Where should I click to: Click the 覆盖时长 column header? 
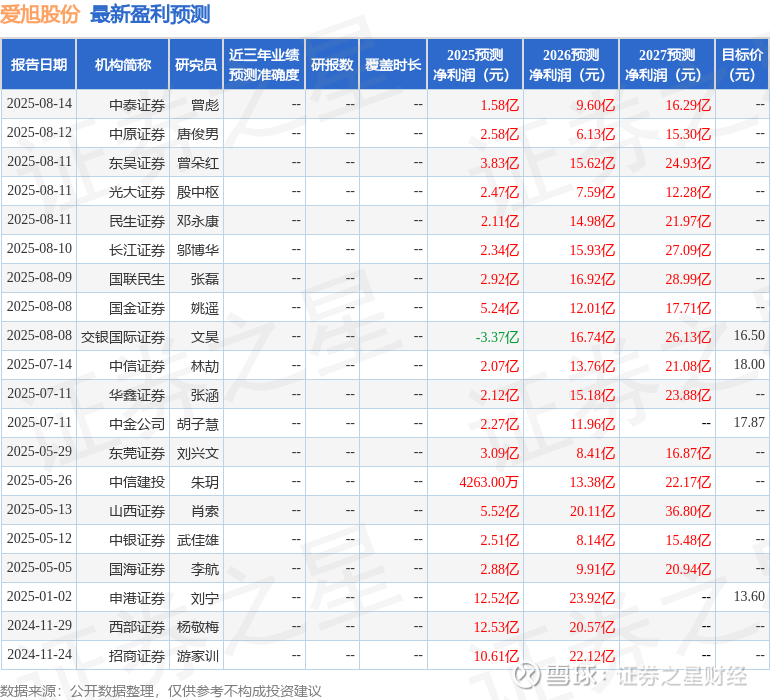pyautogui.click(x=393, y=64)
